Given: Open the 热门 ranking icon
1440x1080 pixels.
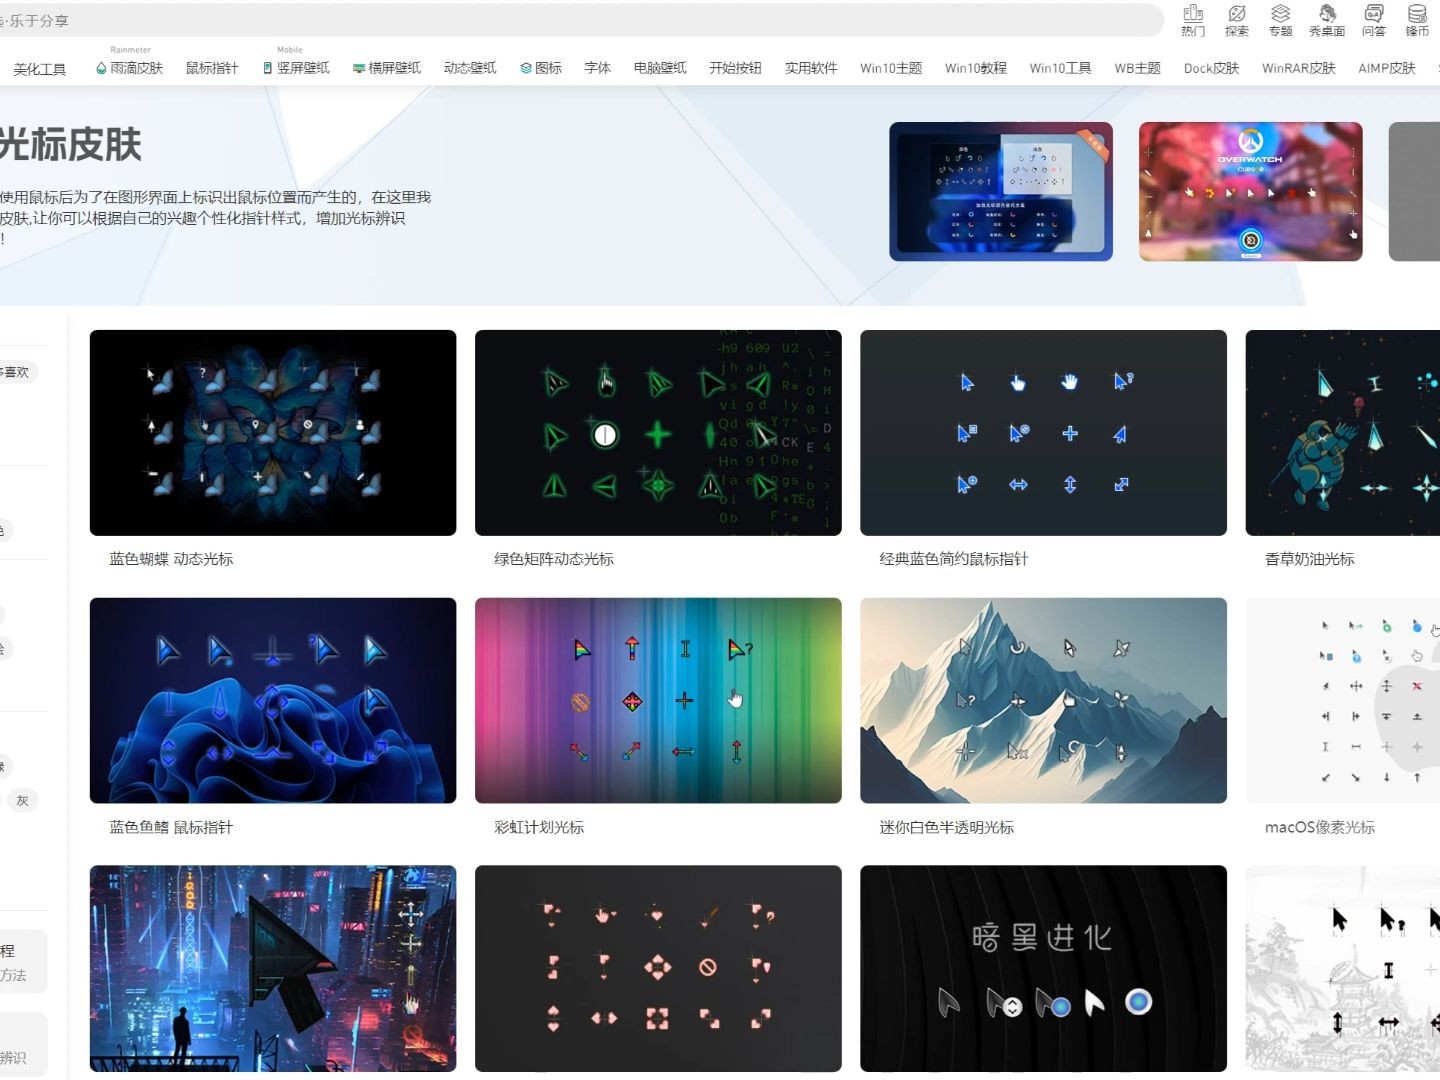Looking at the screenshot, I should tap(1193, 20).
